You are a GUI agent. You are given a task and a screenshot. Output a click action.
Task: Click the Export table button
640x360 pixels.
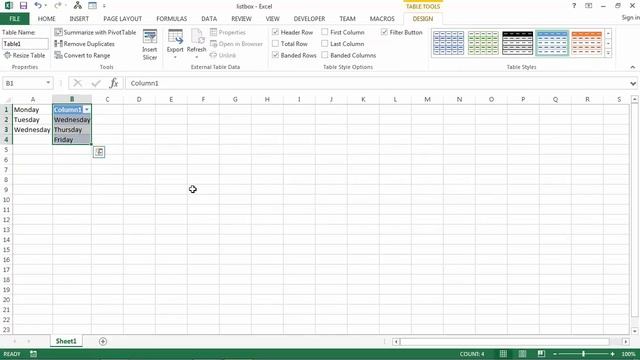click(x=175, y=44)
